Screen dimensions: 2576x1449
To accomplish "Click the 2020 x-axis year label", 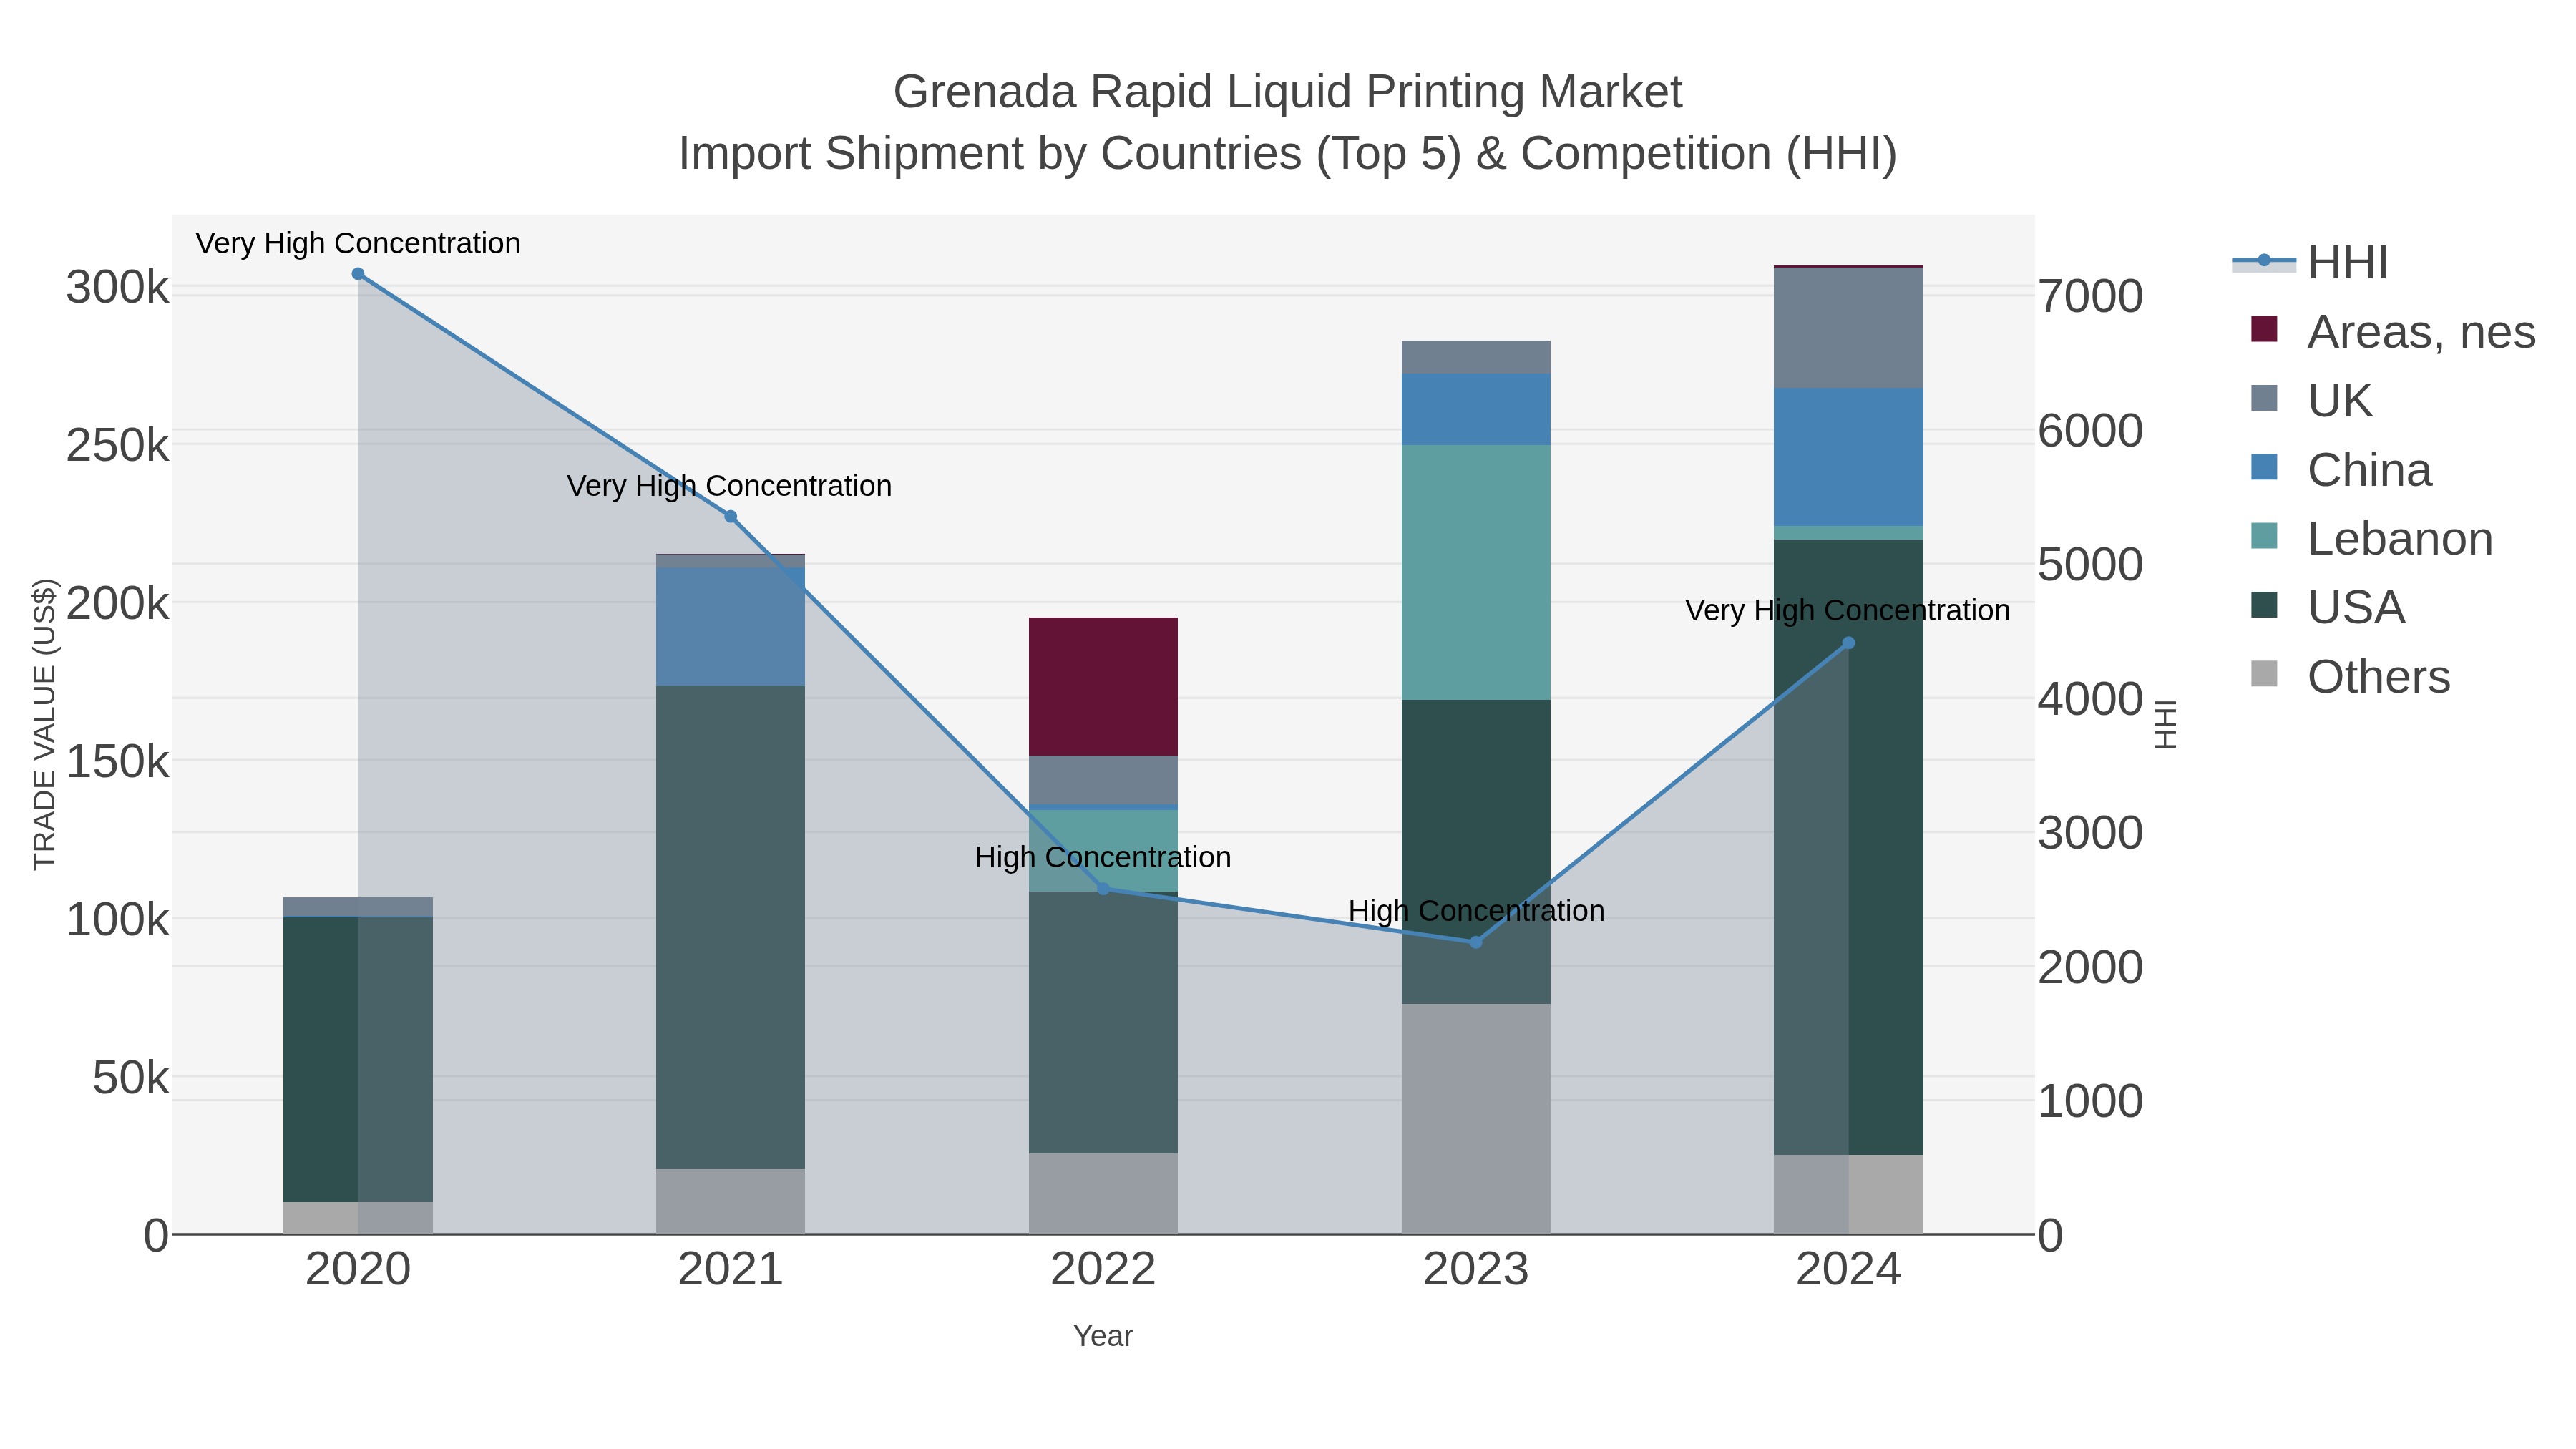I will pos(358,1269).
